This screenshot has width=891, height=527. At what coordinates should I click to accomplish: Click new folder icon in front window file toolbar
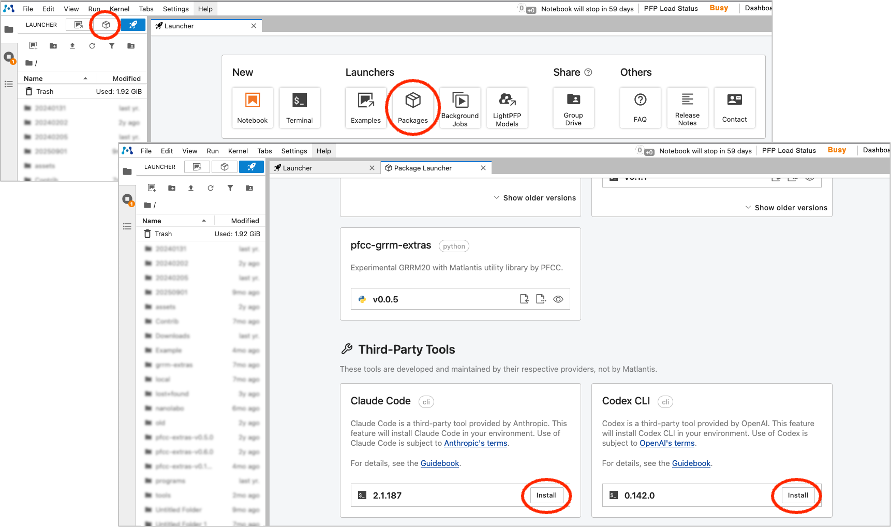(171, 188)
